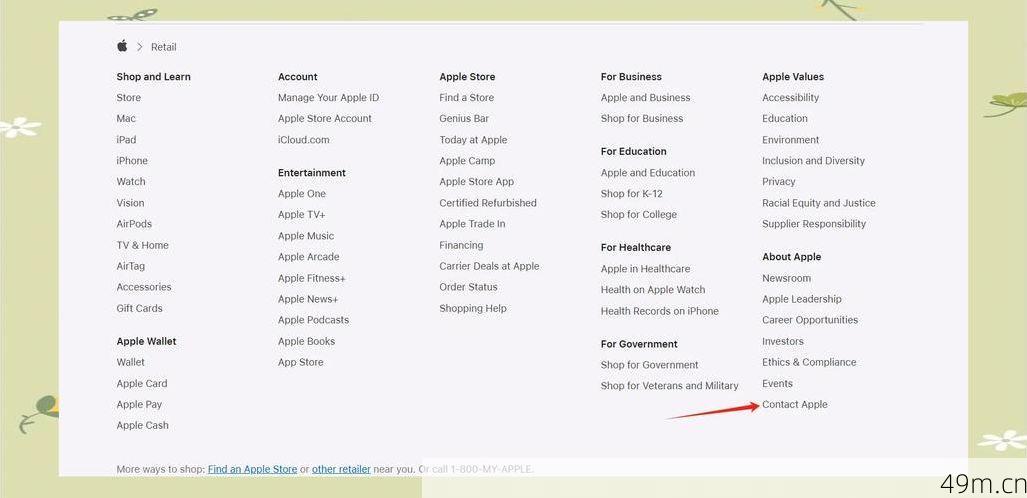Browse Certified Refurbished
The image size is (1027, 498).
[488, 203]
